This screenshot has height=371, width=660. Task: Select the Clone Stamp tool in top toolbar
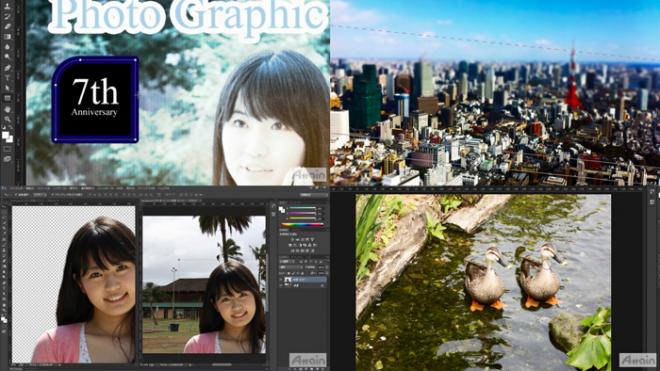[7, 6]
